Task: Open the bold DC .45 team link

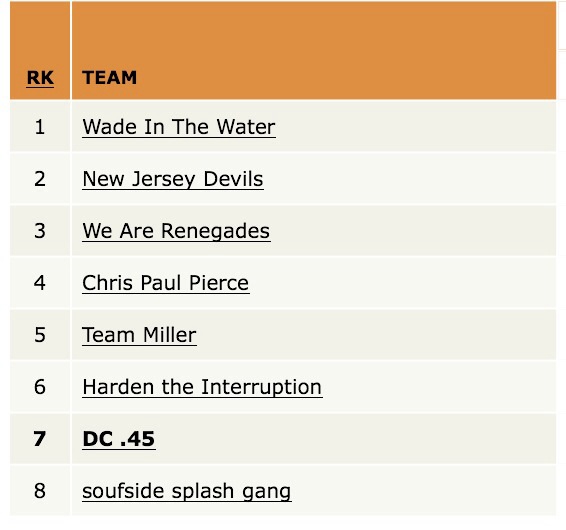Action: [119, 439]
